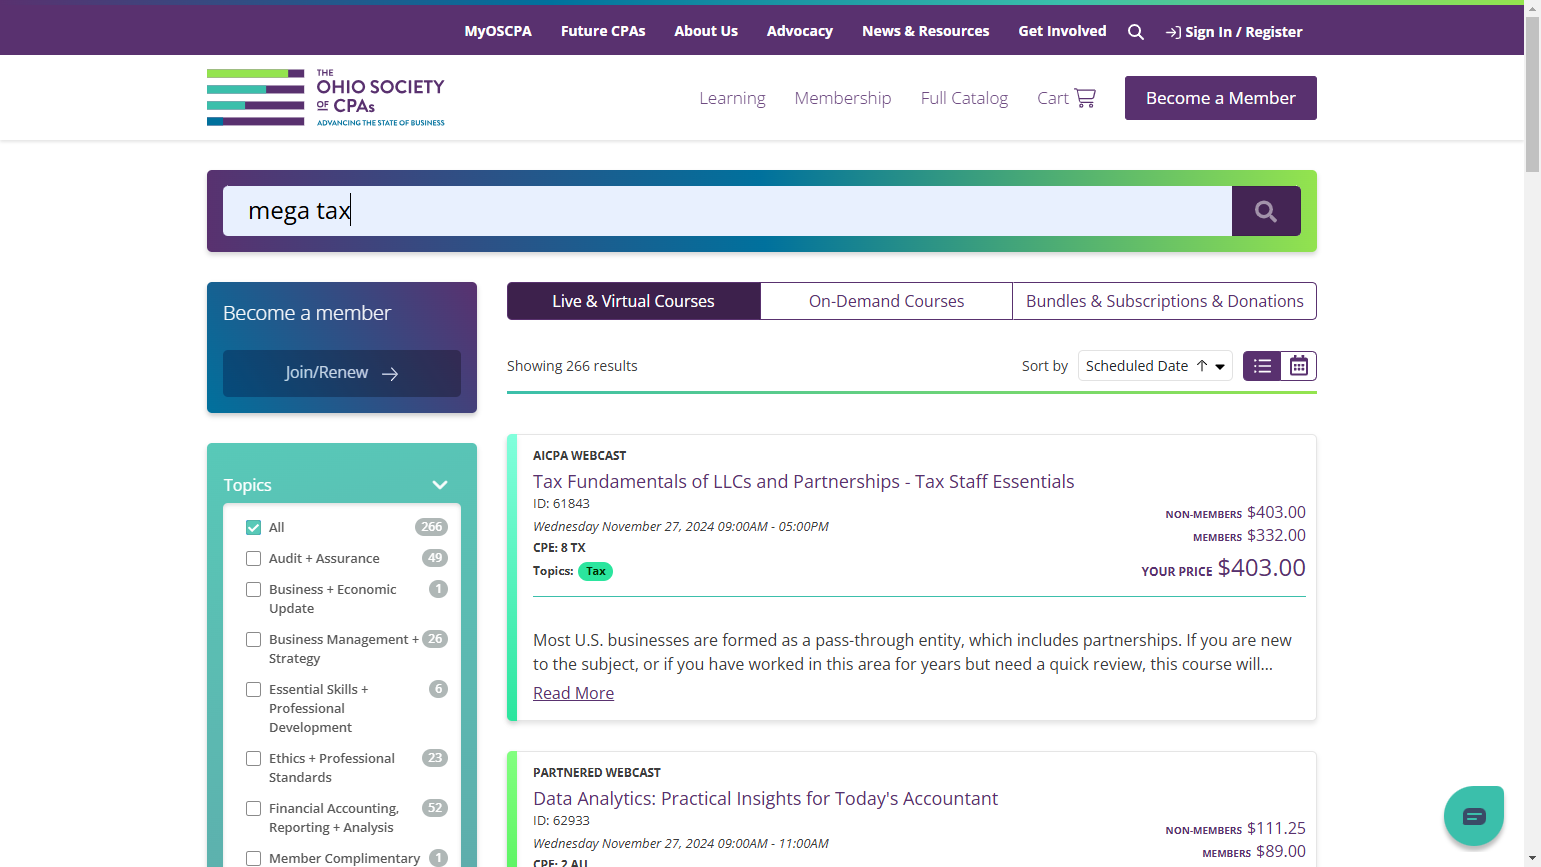
Task: Open Bundles & Subscriptions & Donations tab
Action: [1164, 301]
